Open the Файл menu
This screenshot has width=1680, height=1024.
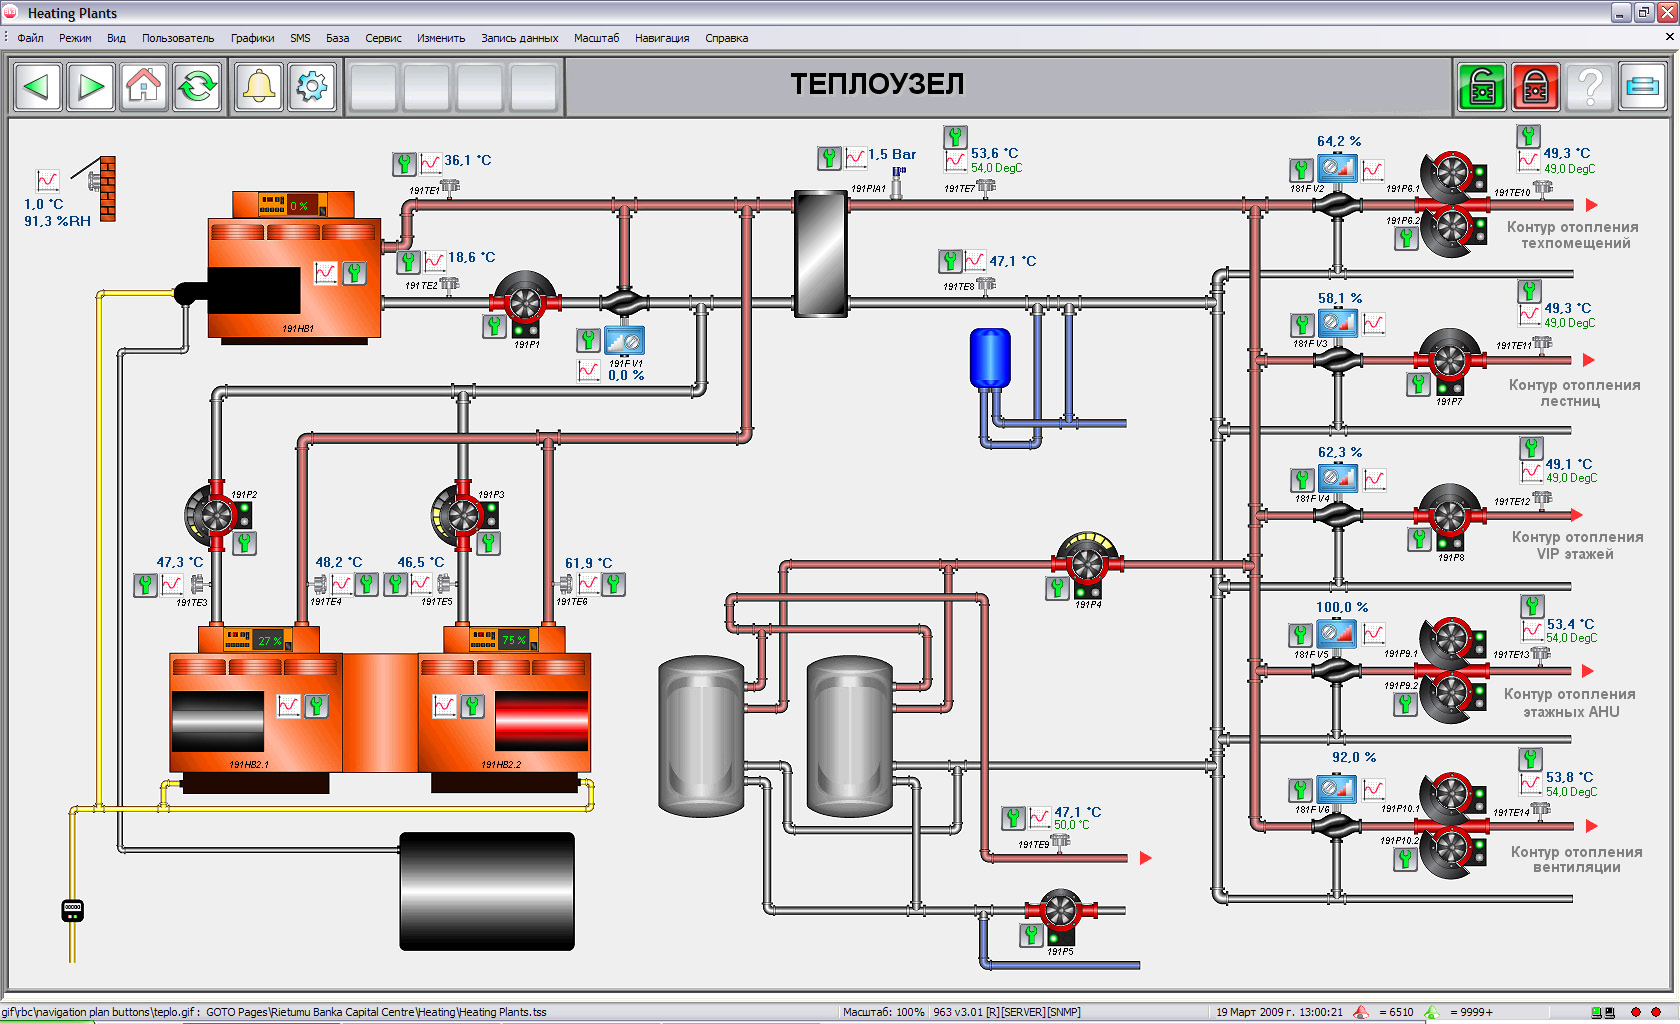(x=30, y=38)
